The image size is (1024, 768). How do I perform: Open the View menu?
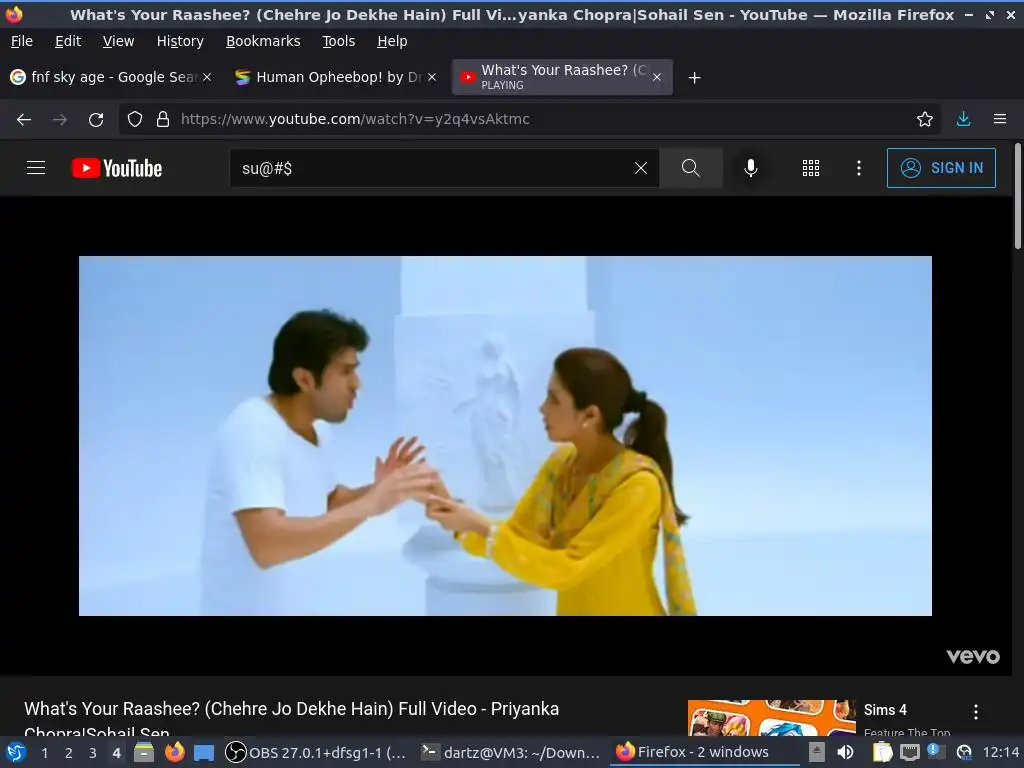click(118, 41)
